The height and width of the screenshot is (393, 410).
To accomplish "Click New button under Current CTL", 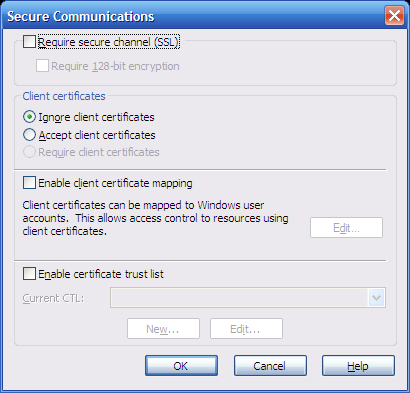I will 163,329.
